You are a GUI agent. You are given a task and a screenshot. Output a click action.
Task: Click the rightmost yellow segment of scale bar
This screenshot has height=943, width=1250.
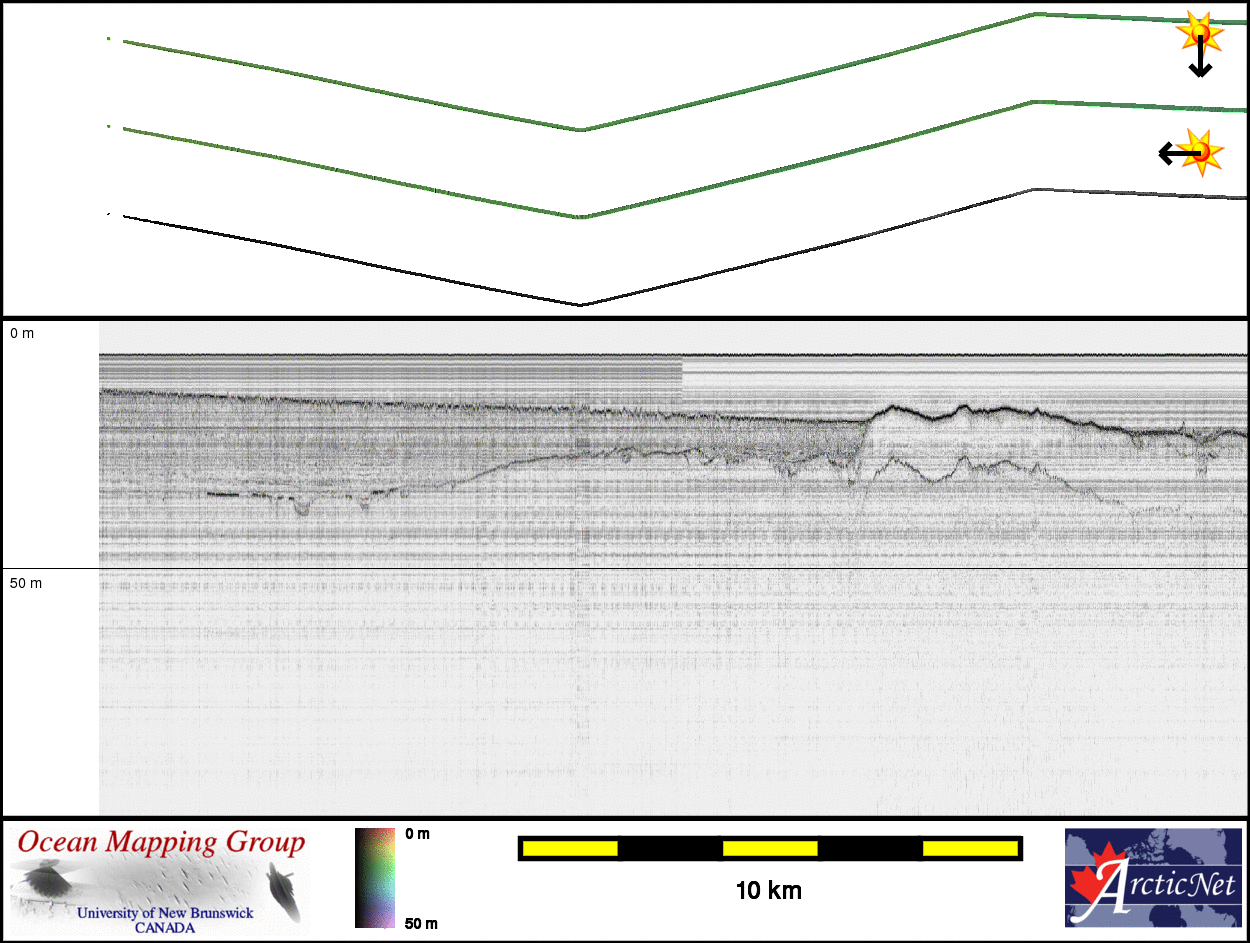pos(969,848)
